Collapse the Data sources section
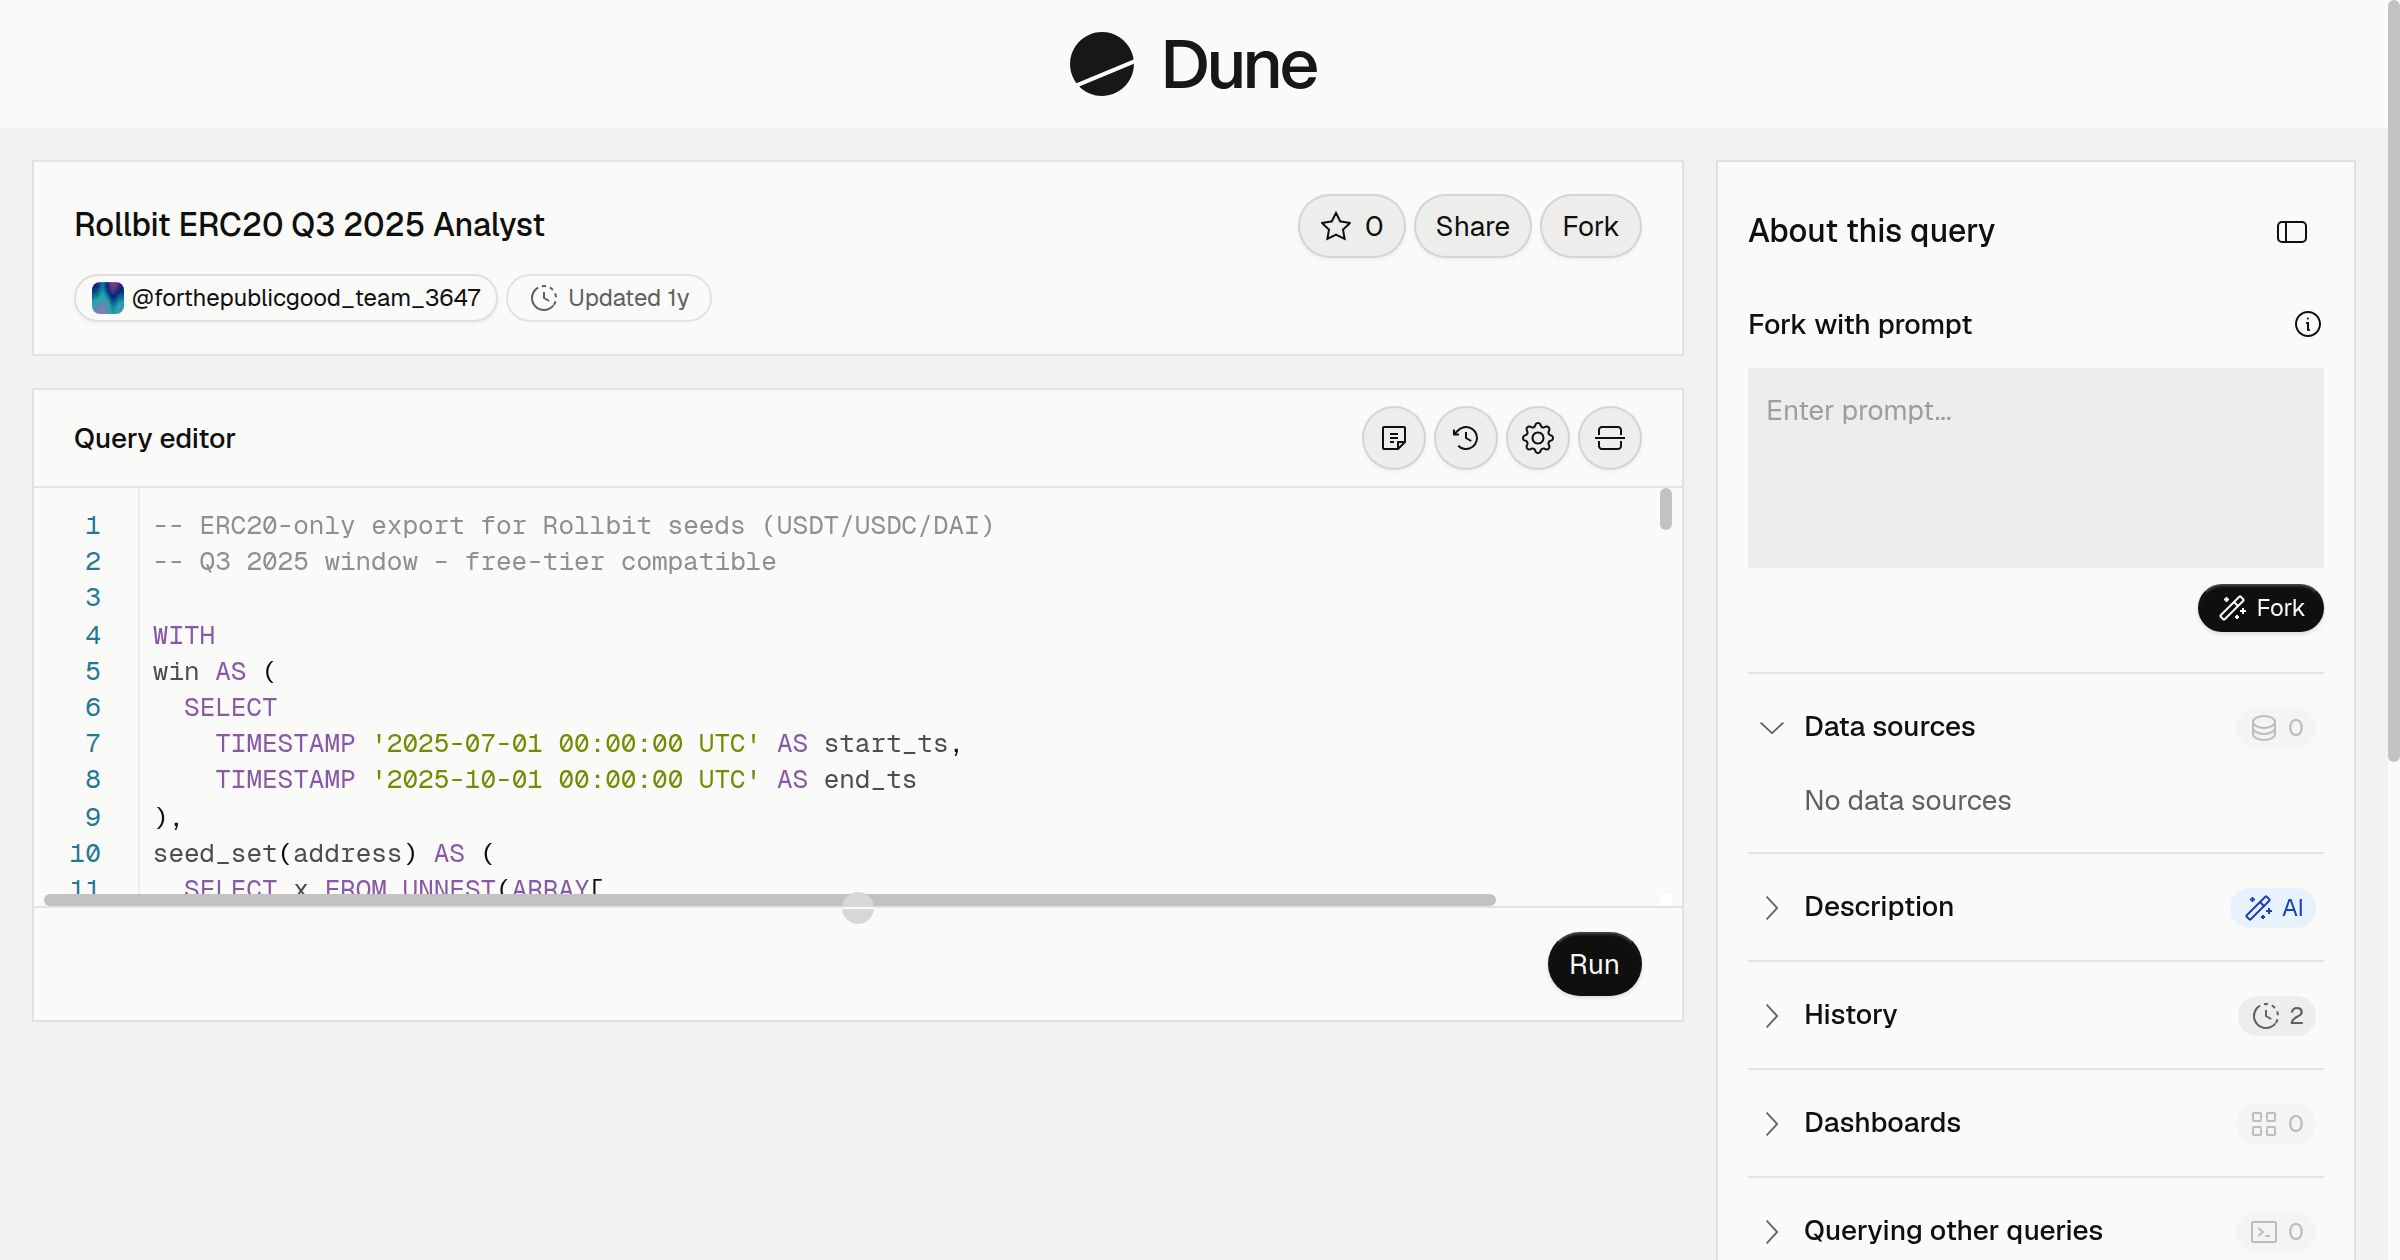This screenshot has width=2400, height=1260. coord(1772,727)
